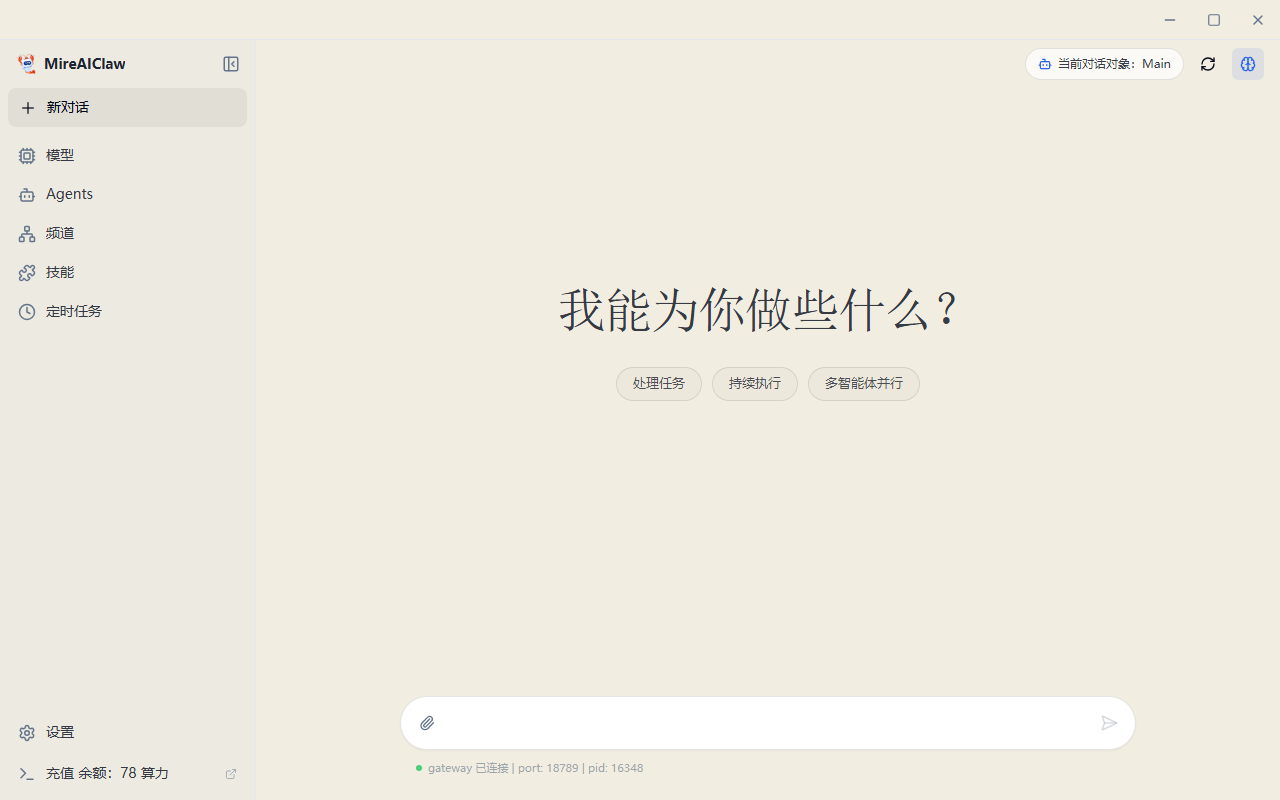Viewport: 1280px width, 800px height.
Task: Click the send message arrow icon
Action: coord(1108,722)
